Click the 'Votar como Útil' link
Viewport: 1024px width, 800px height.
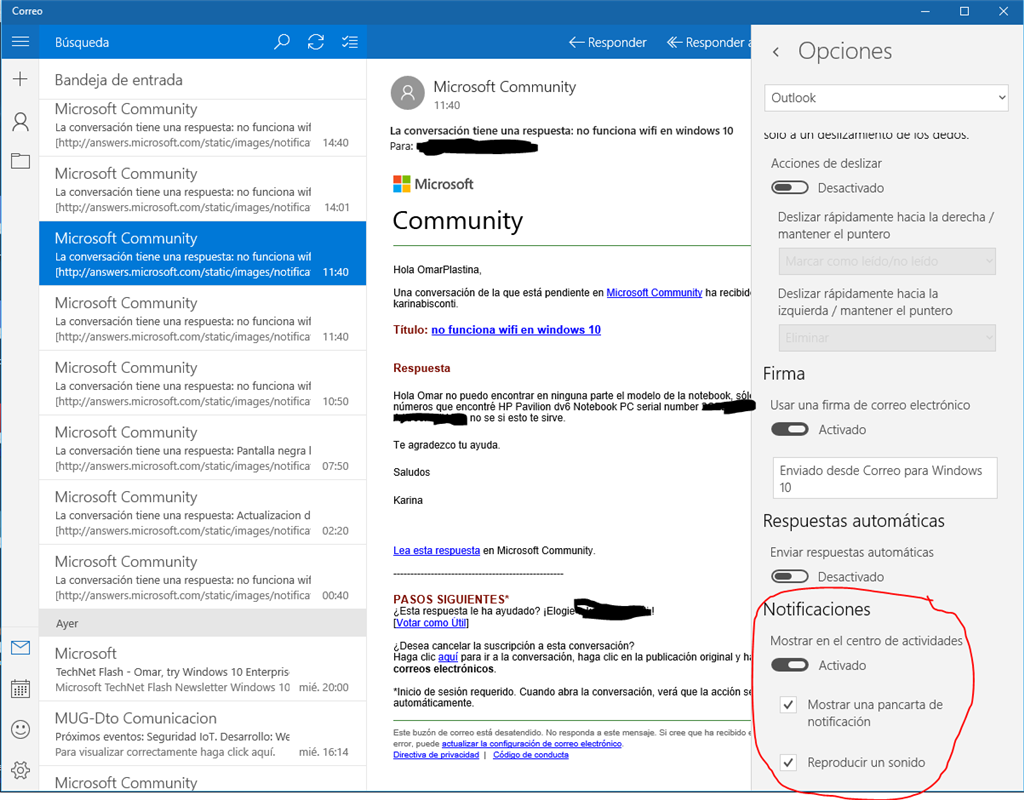point(431,623)
